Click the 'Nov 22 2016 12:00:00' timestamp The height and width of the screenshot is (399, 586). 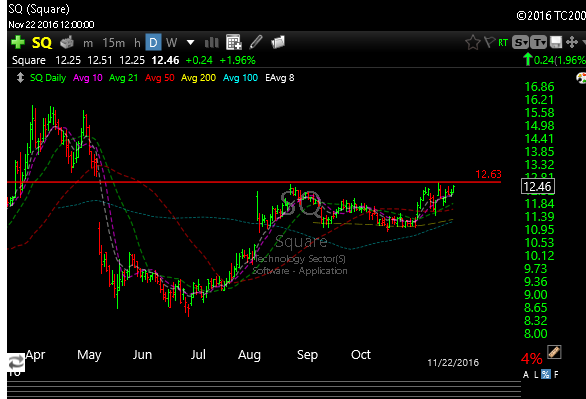[51, 25]
